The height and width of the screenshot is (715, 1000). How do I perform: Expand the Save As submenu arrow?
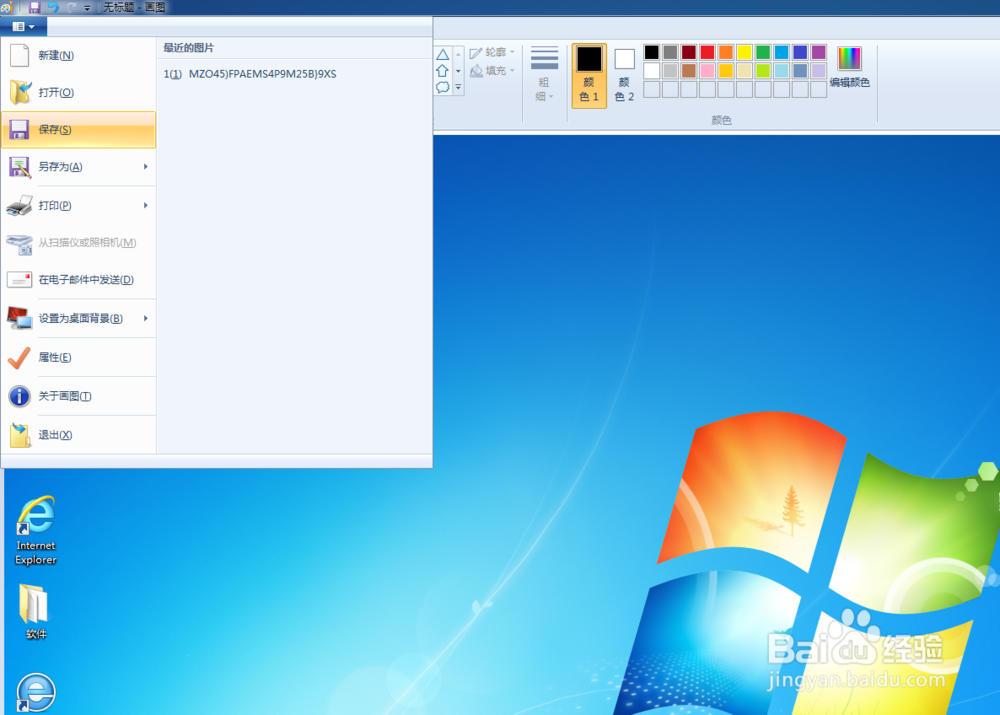click(146, 167)
